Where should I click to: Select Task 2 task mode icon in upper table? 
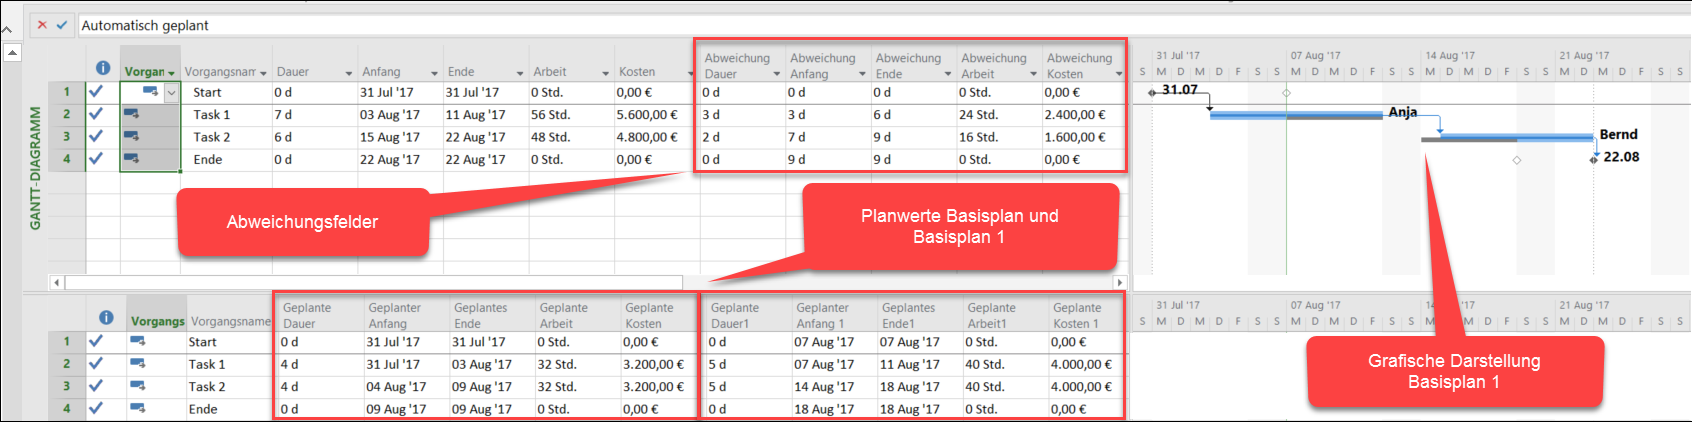point(131,137)
